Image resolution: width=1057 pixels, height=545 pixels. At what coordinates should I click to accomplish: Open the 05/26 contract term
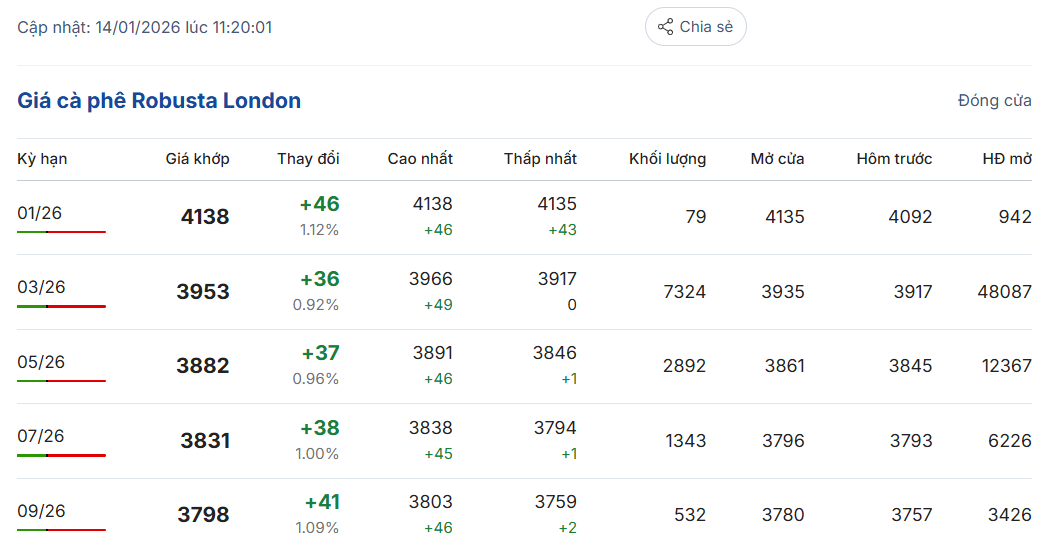point(41,362)
